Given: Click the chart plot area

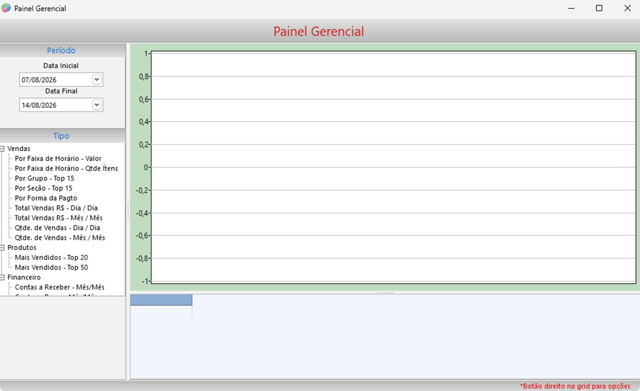Looking at the screenshot, I should pyautogui.click(x=393, y=167).
